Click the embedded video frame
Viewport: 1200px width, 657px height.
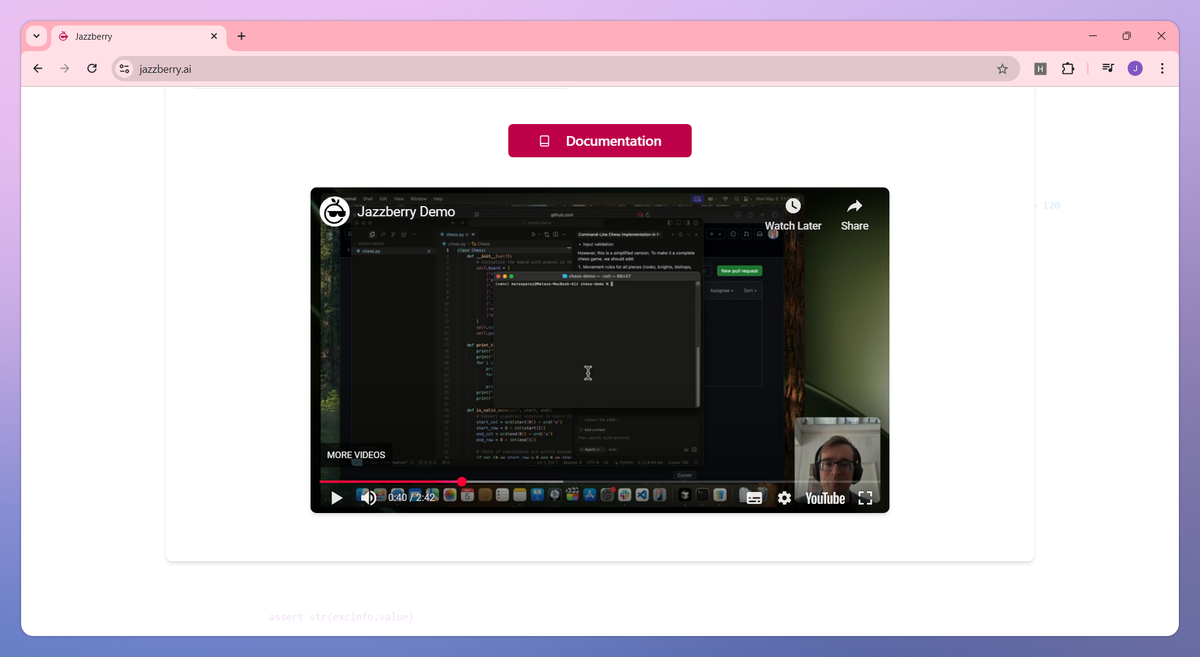pyautogui.click(x=600, y=350)
